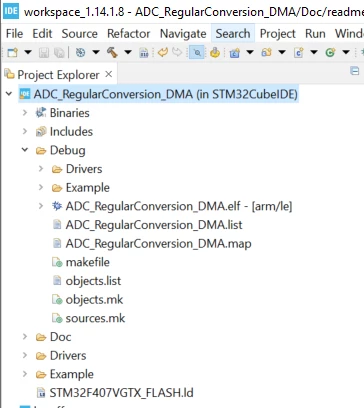The image size is (364, 408).
Task: Open dropdown beside new C file icon
Action: point(314,52)
